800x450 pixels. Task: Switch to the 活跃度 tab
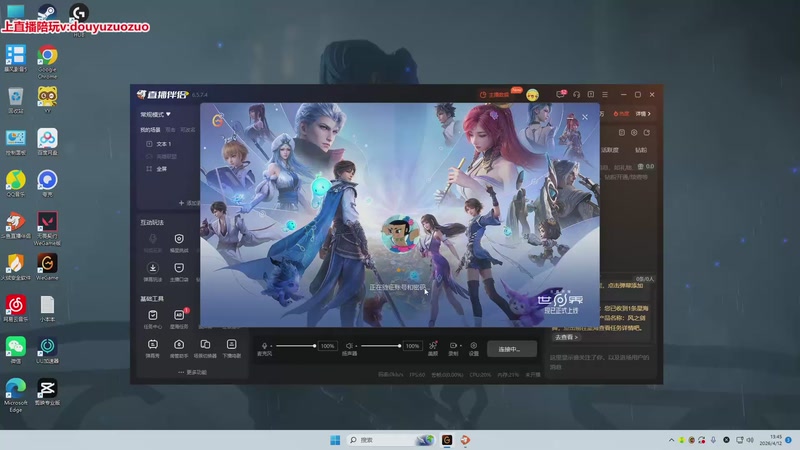point(610,150)
